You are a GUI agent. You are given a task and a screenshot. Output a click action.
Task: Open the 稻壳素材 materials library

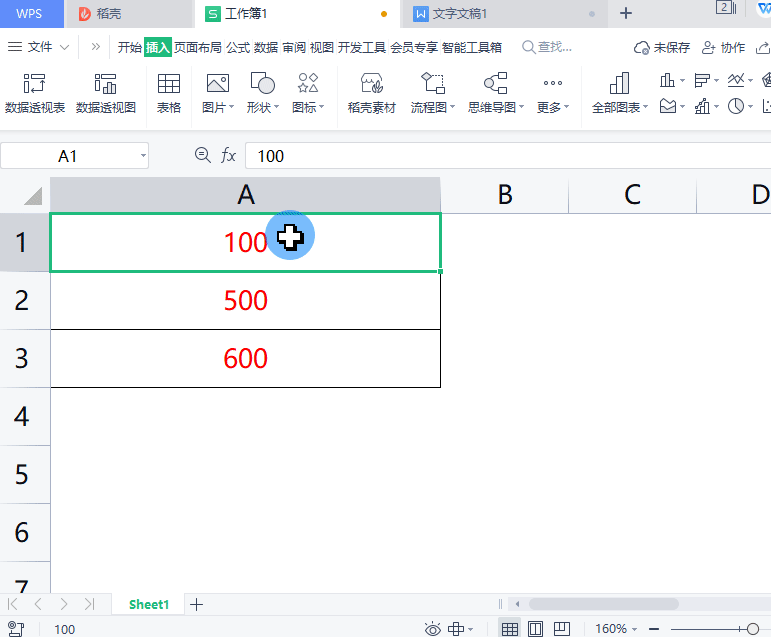pyautogui.click(x=372, y=93)
